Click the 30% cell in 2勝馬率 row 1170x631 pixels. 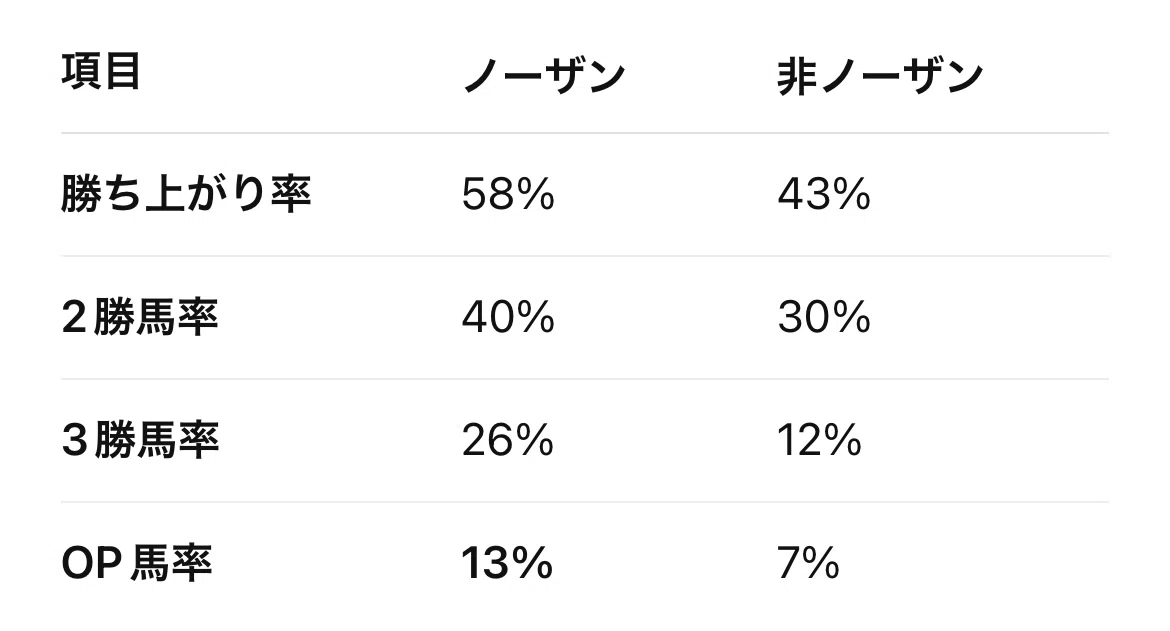(824, 318)
